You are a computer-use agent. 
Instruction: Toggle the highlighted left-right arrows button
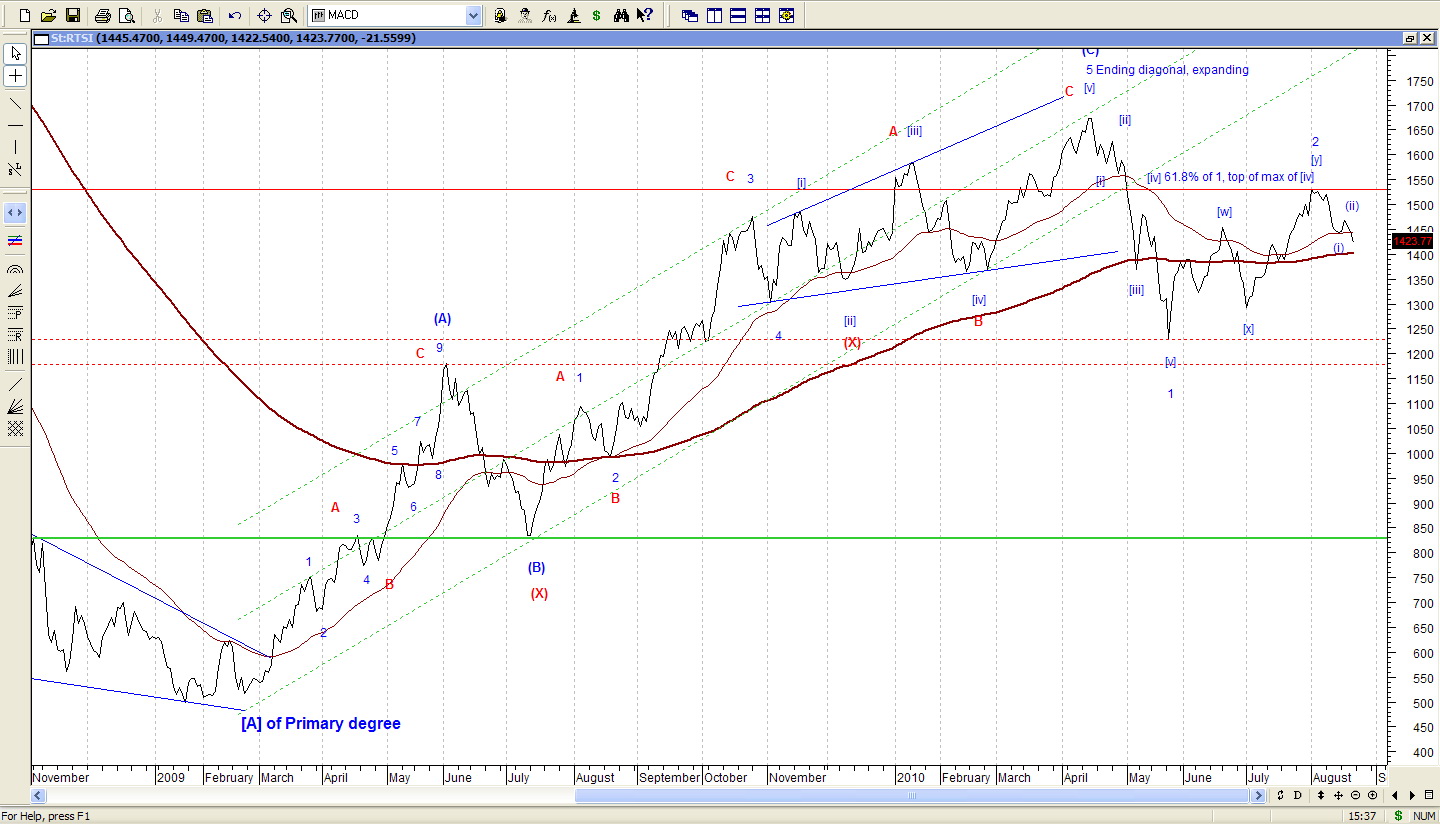tap(15, 213)
